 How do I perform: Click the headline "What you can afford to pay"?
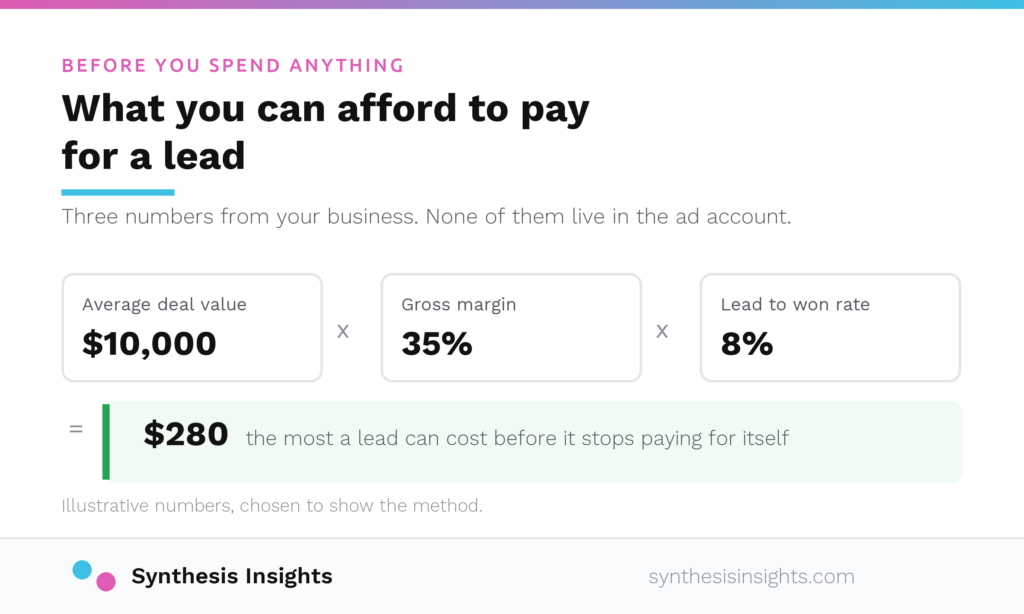coord(325,108)
